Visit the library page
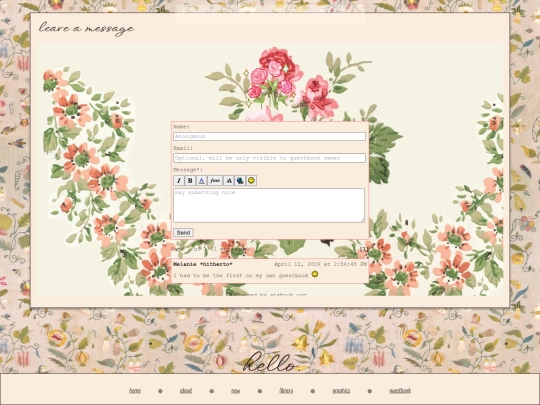 [286, 391]
